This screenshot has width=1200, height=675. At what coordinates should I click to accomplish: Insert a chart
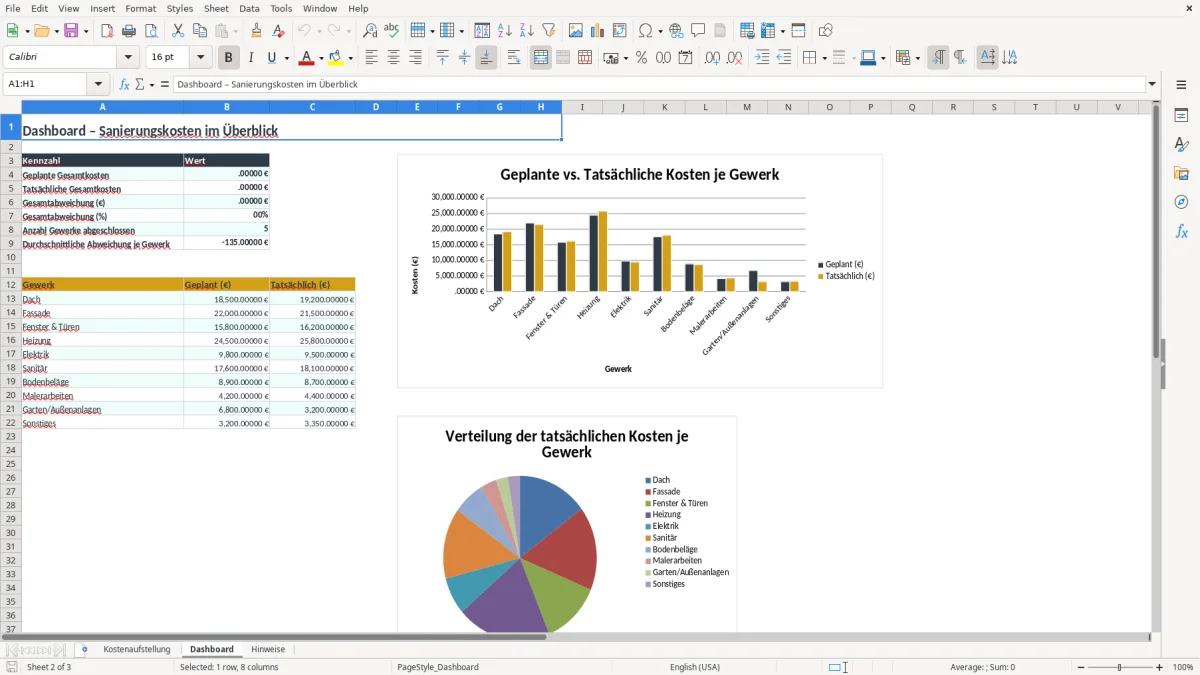[x=598, y=31]
